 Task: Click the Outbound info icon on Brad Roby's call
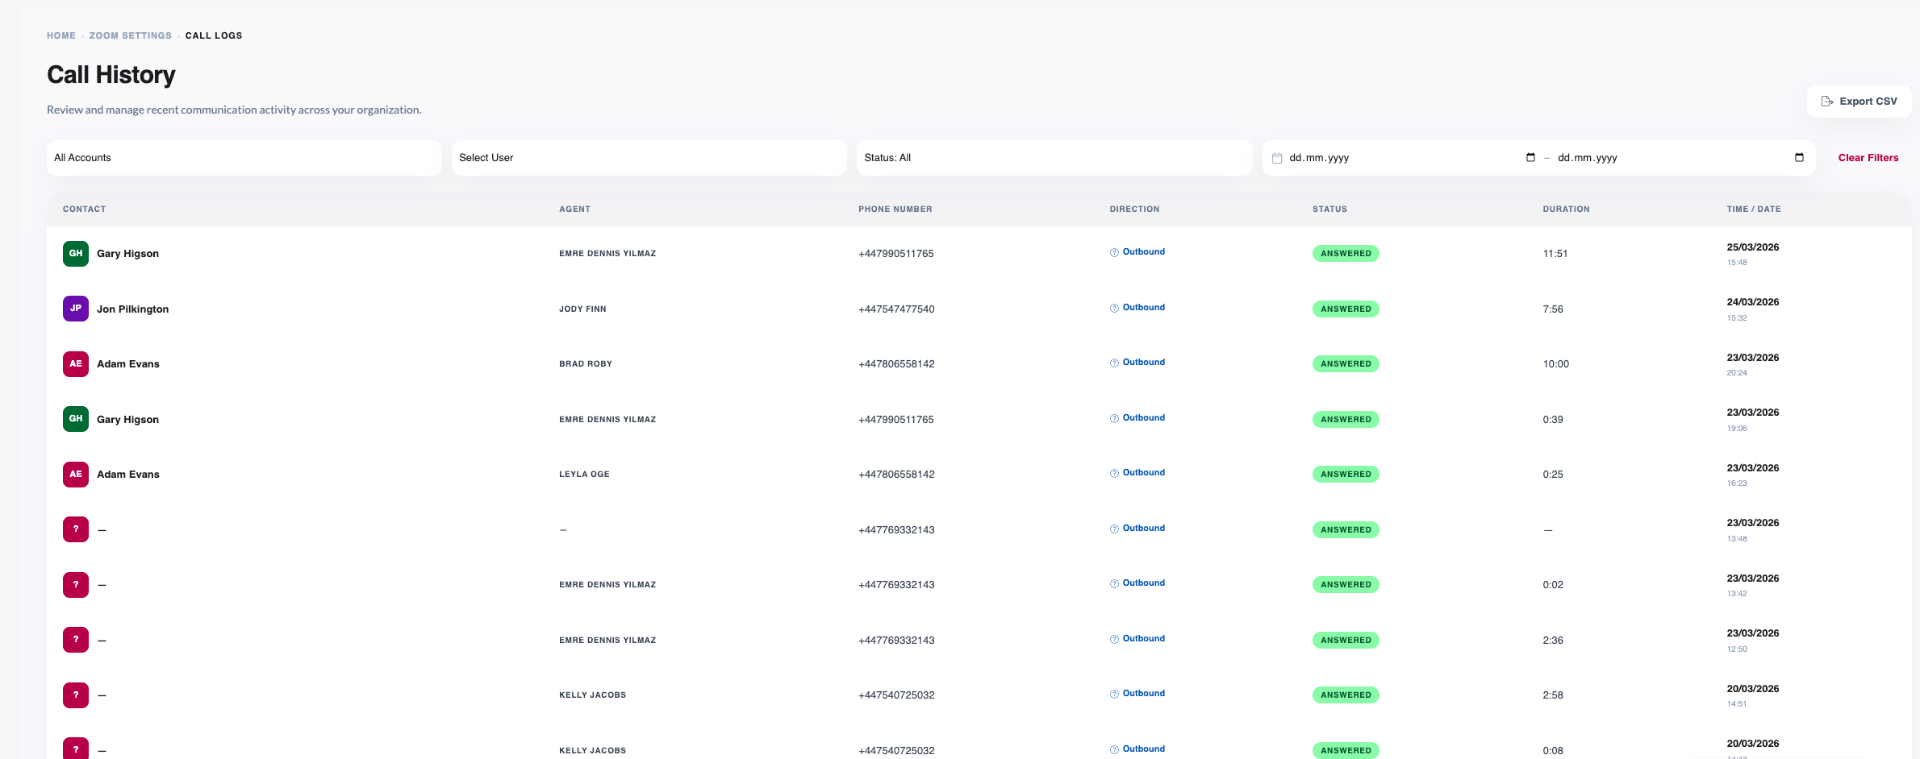click(x=1114, y=363)
